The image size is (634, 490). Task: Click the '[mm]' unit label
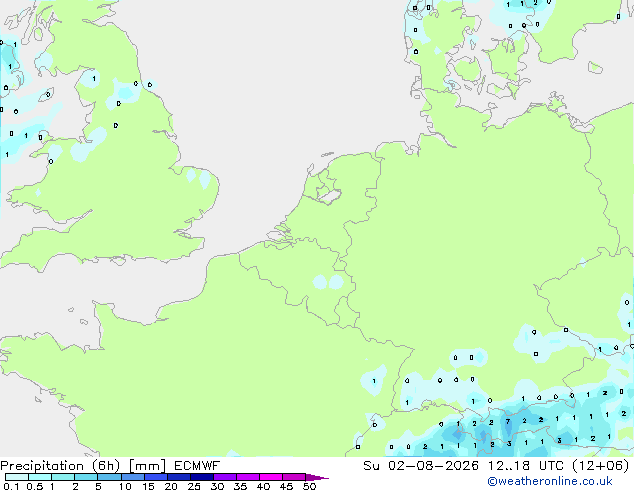tap(147, 466)
